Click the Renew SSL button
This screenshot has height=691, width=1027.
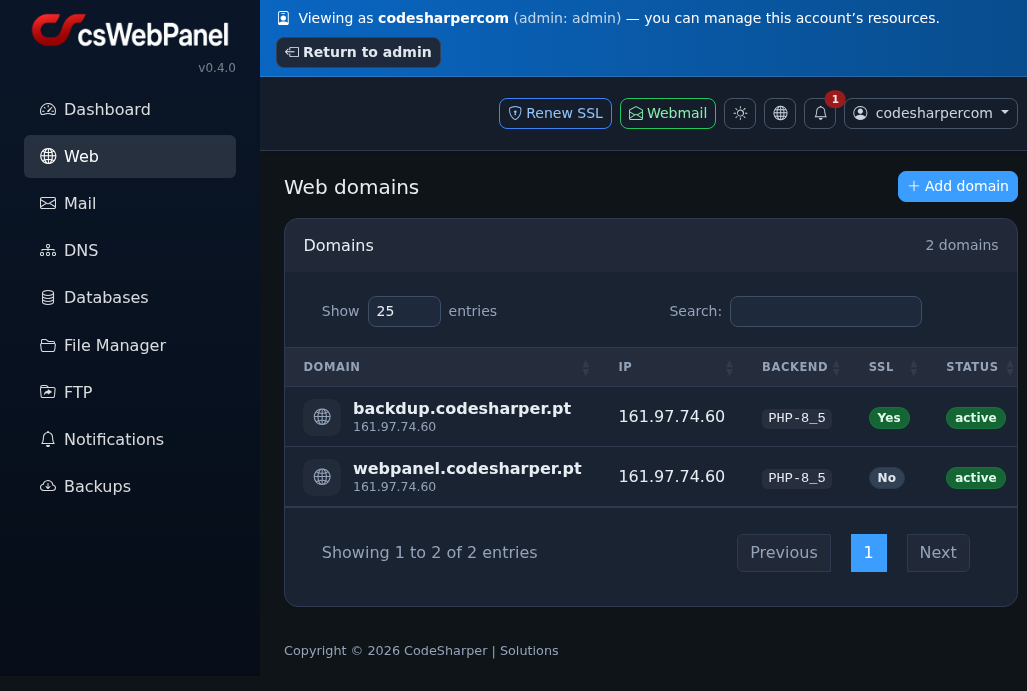tap(555, 113)
